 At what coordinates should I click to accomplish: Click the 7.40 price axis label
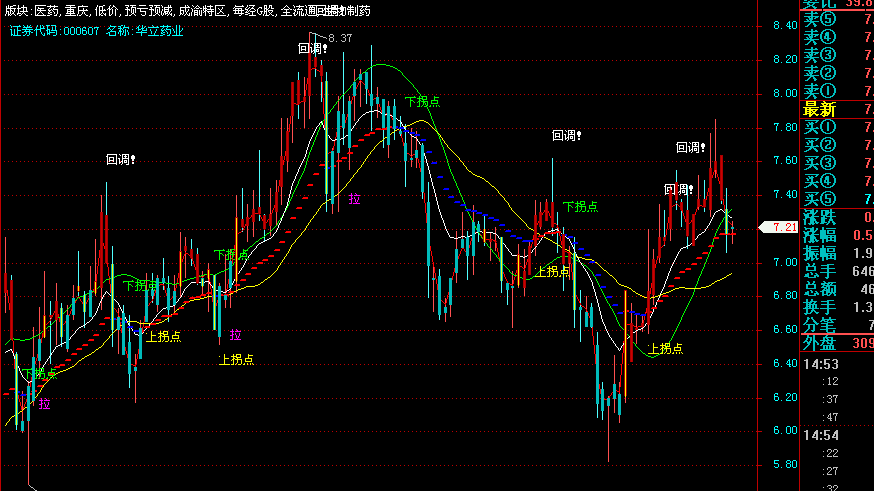tap(785, 195)
